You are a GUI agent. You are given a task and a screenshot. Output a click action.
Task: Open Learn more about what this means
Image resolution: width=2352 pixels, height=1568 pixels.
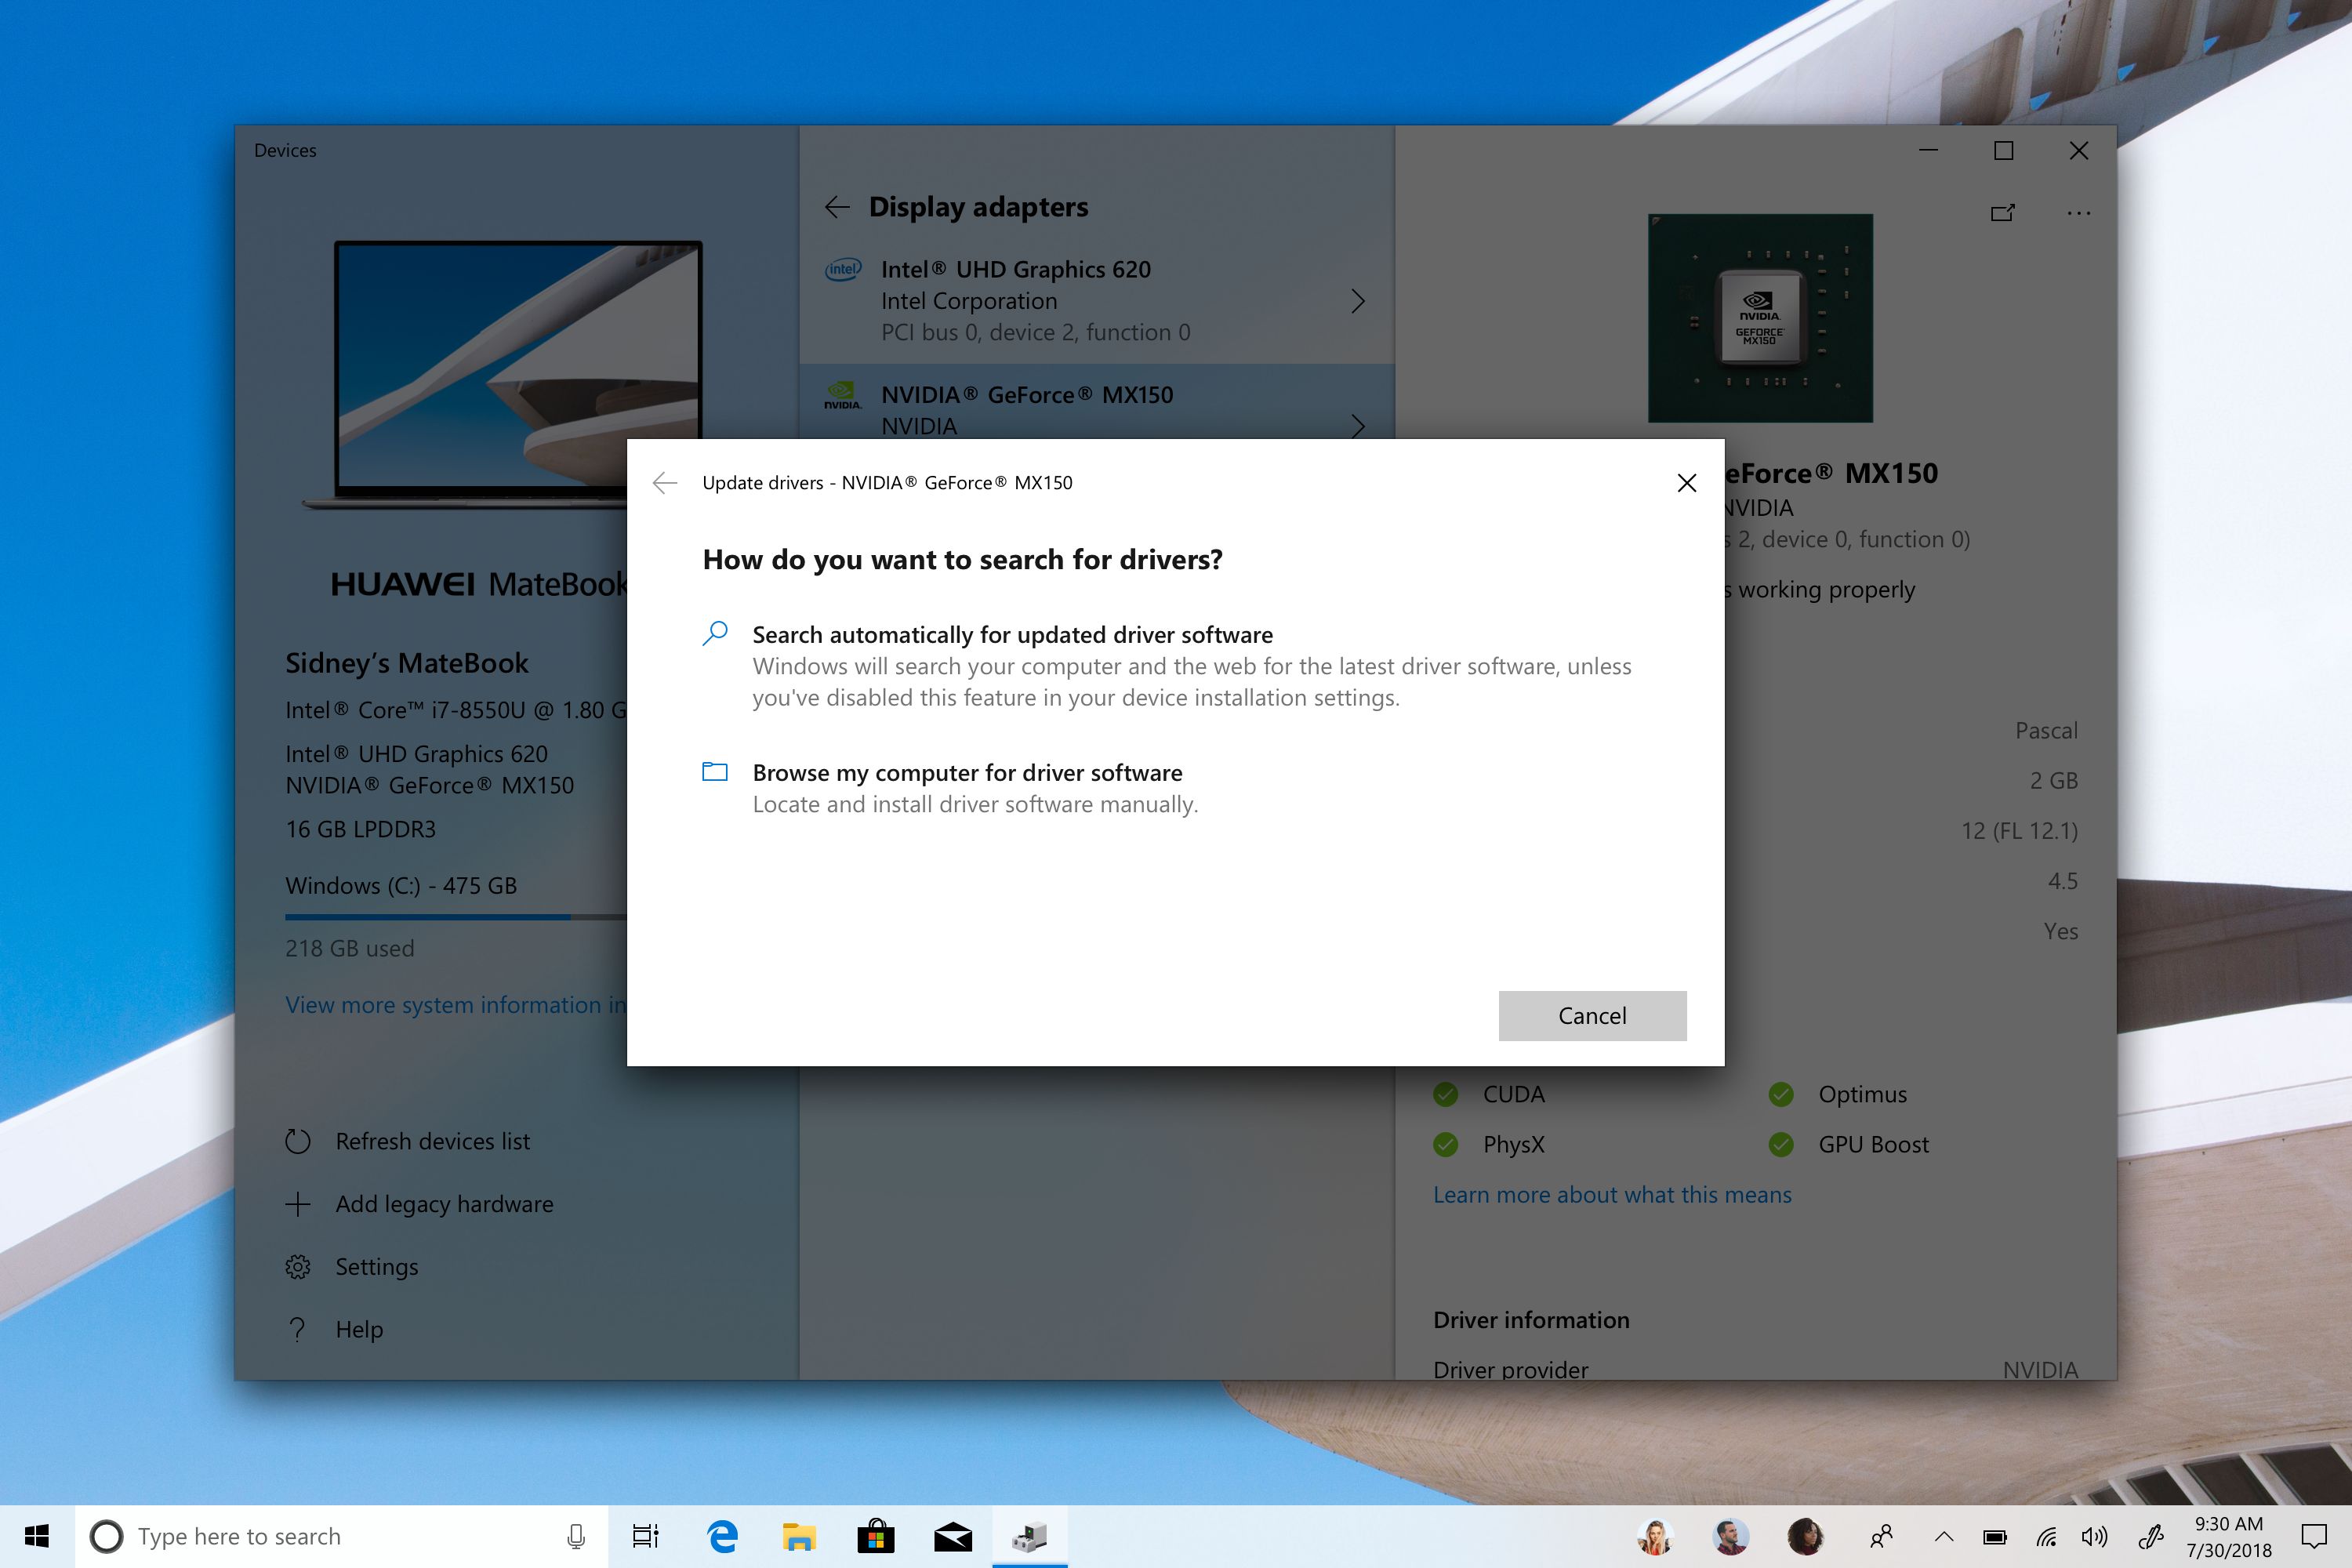pyautogui.click(x=1612, y=1195)
